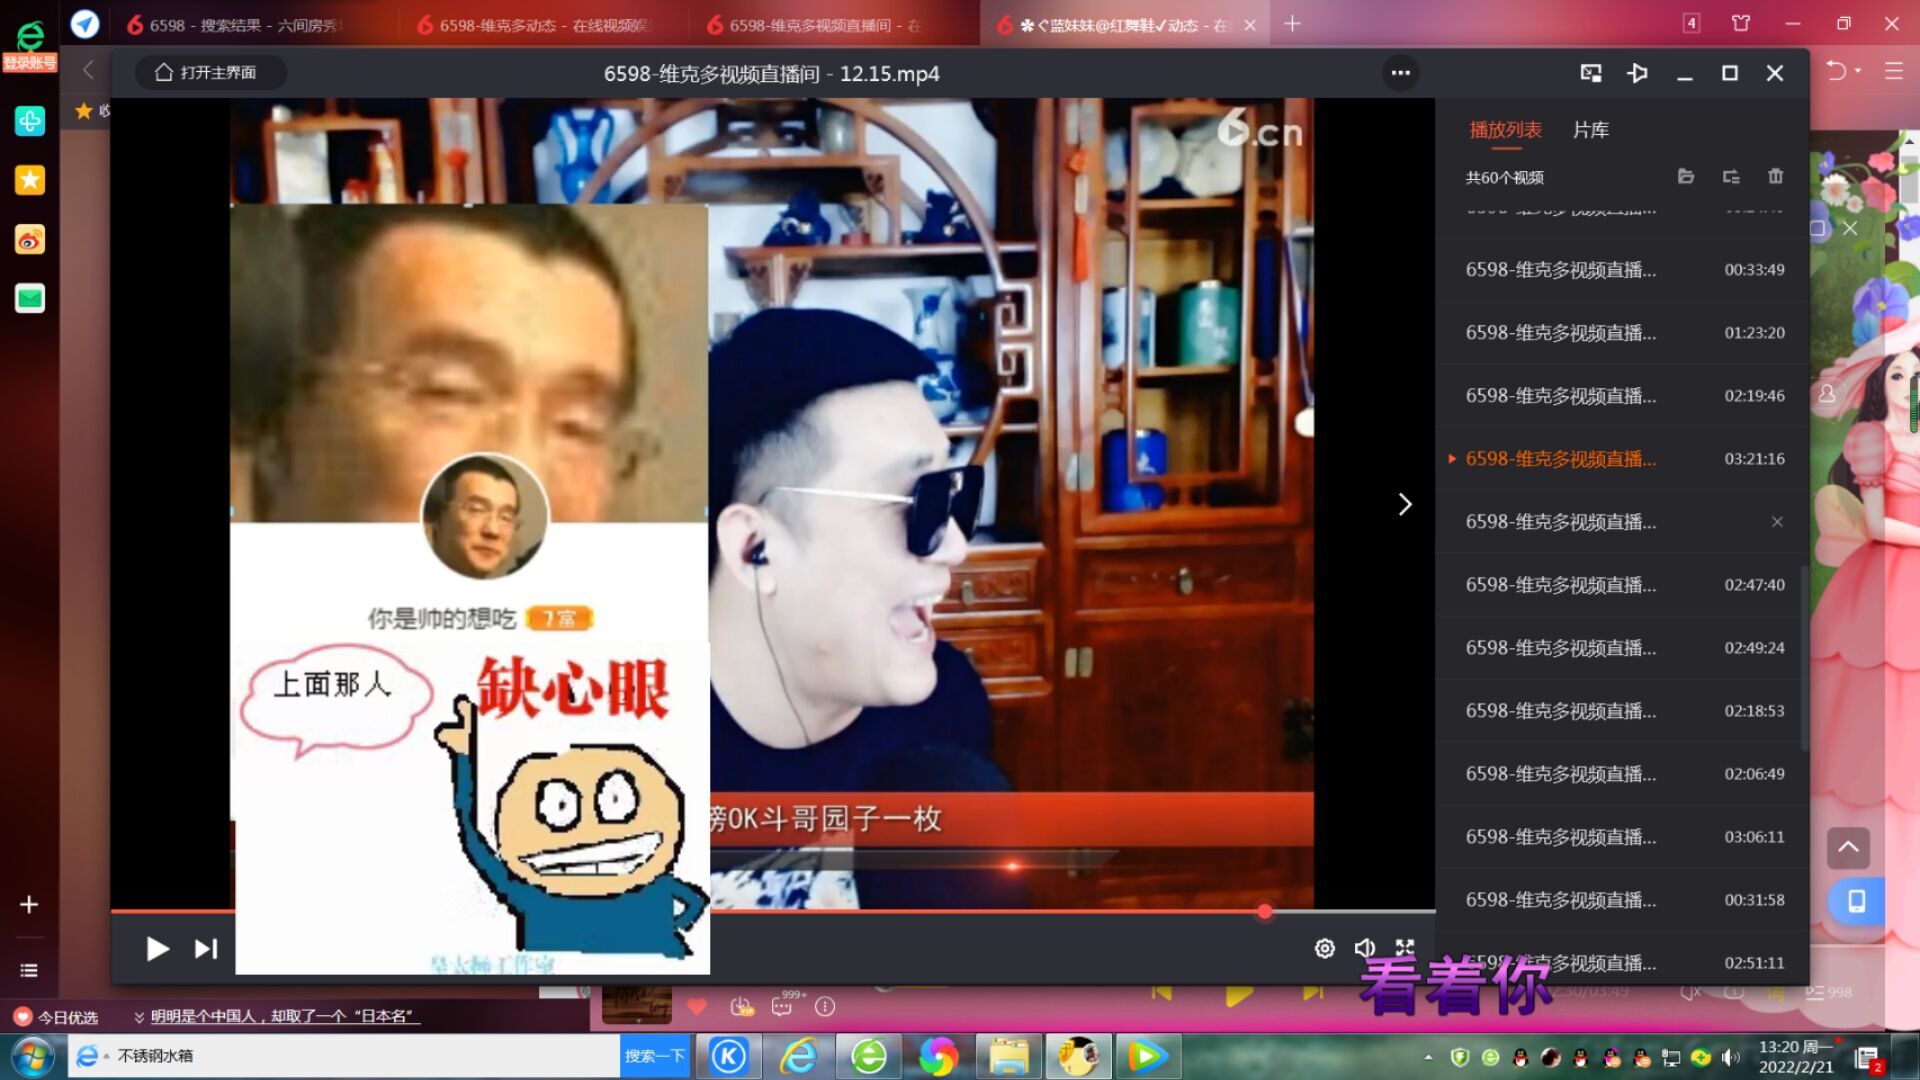Open the player more options menu
Screen dimensions: 1920x1080
coord(1400,73)
